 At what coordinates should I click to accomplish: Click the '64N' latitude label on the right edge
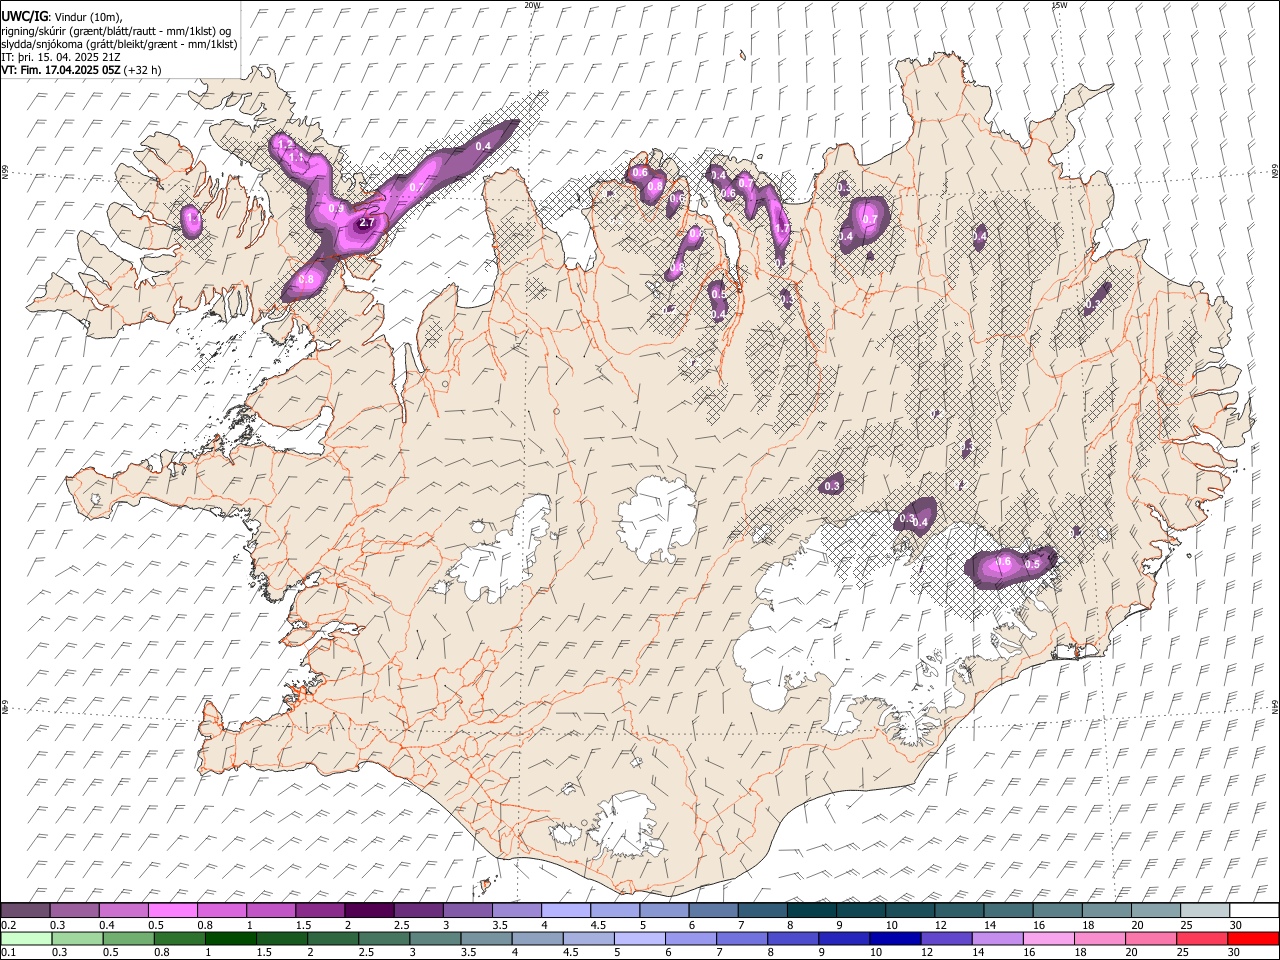(1275, 706)
